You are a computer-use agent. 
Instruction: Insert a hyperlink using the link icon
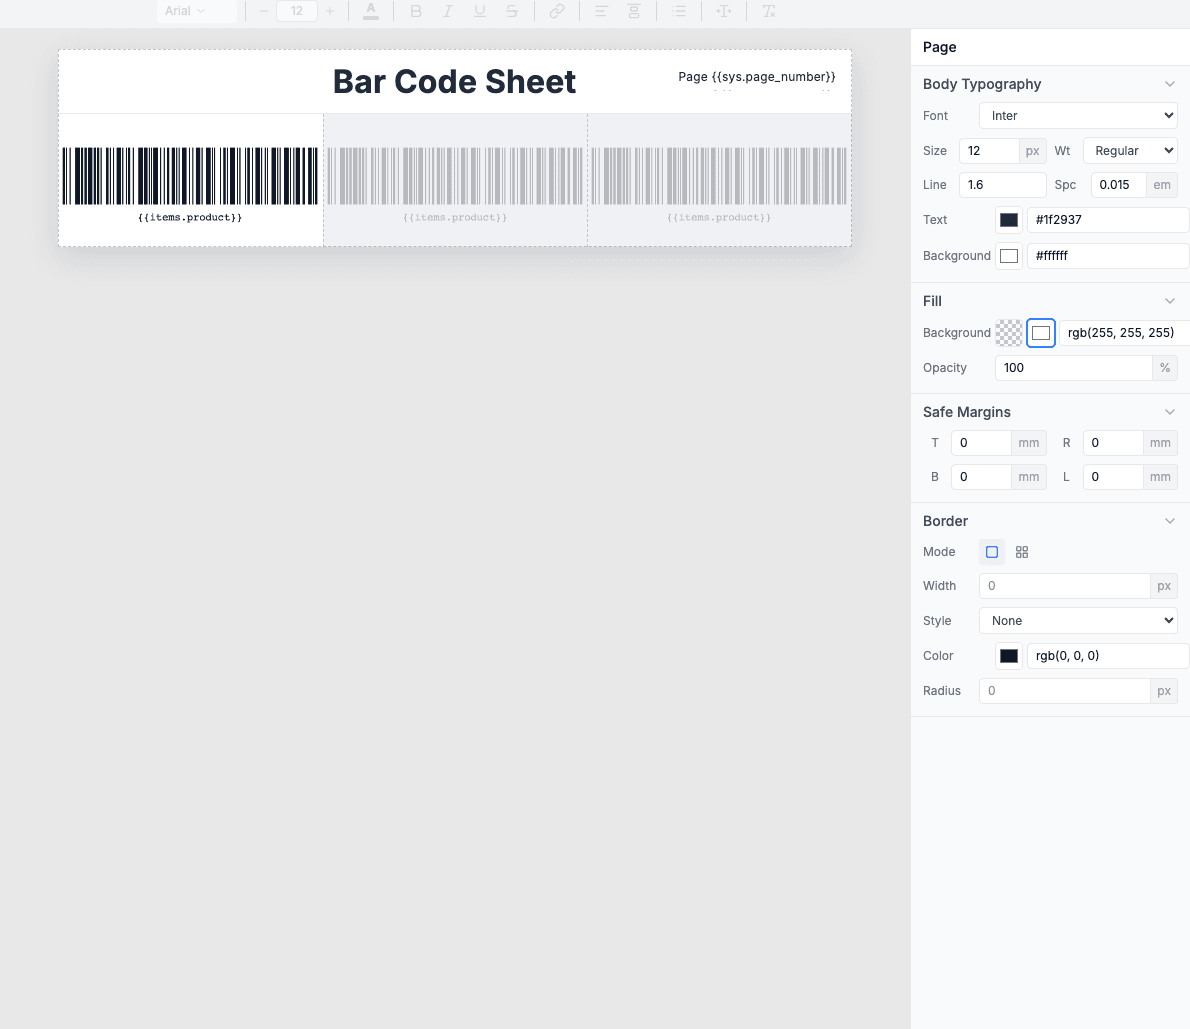pyautogui.click(x=557, y=11)
